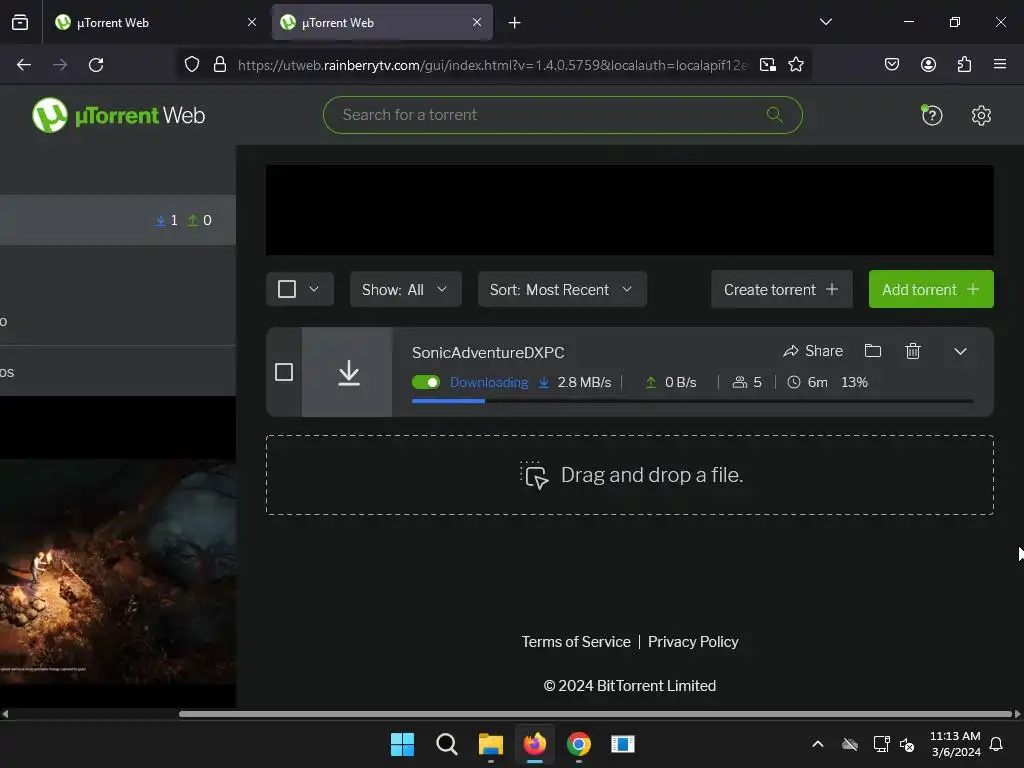Screen dimensions: 1024x768
Task: Open the extensions puzzle icon
Action: (x=964, y=65)
